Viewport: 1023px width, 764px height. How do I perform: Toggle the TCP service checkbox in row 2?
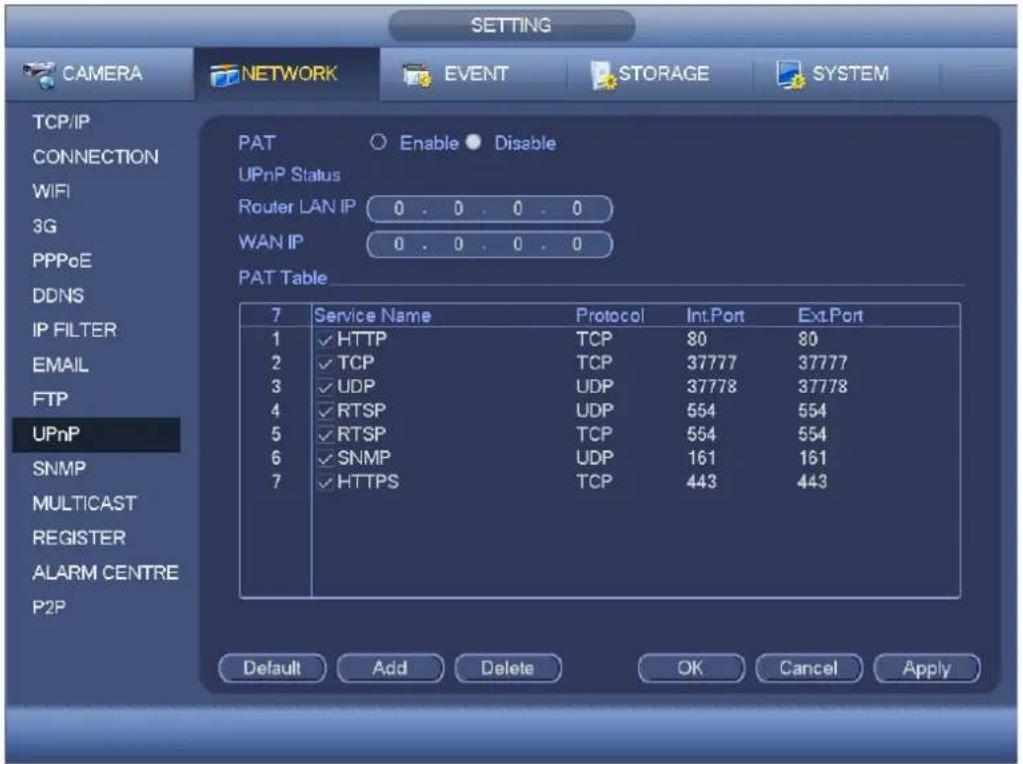326,363
